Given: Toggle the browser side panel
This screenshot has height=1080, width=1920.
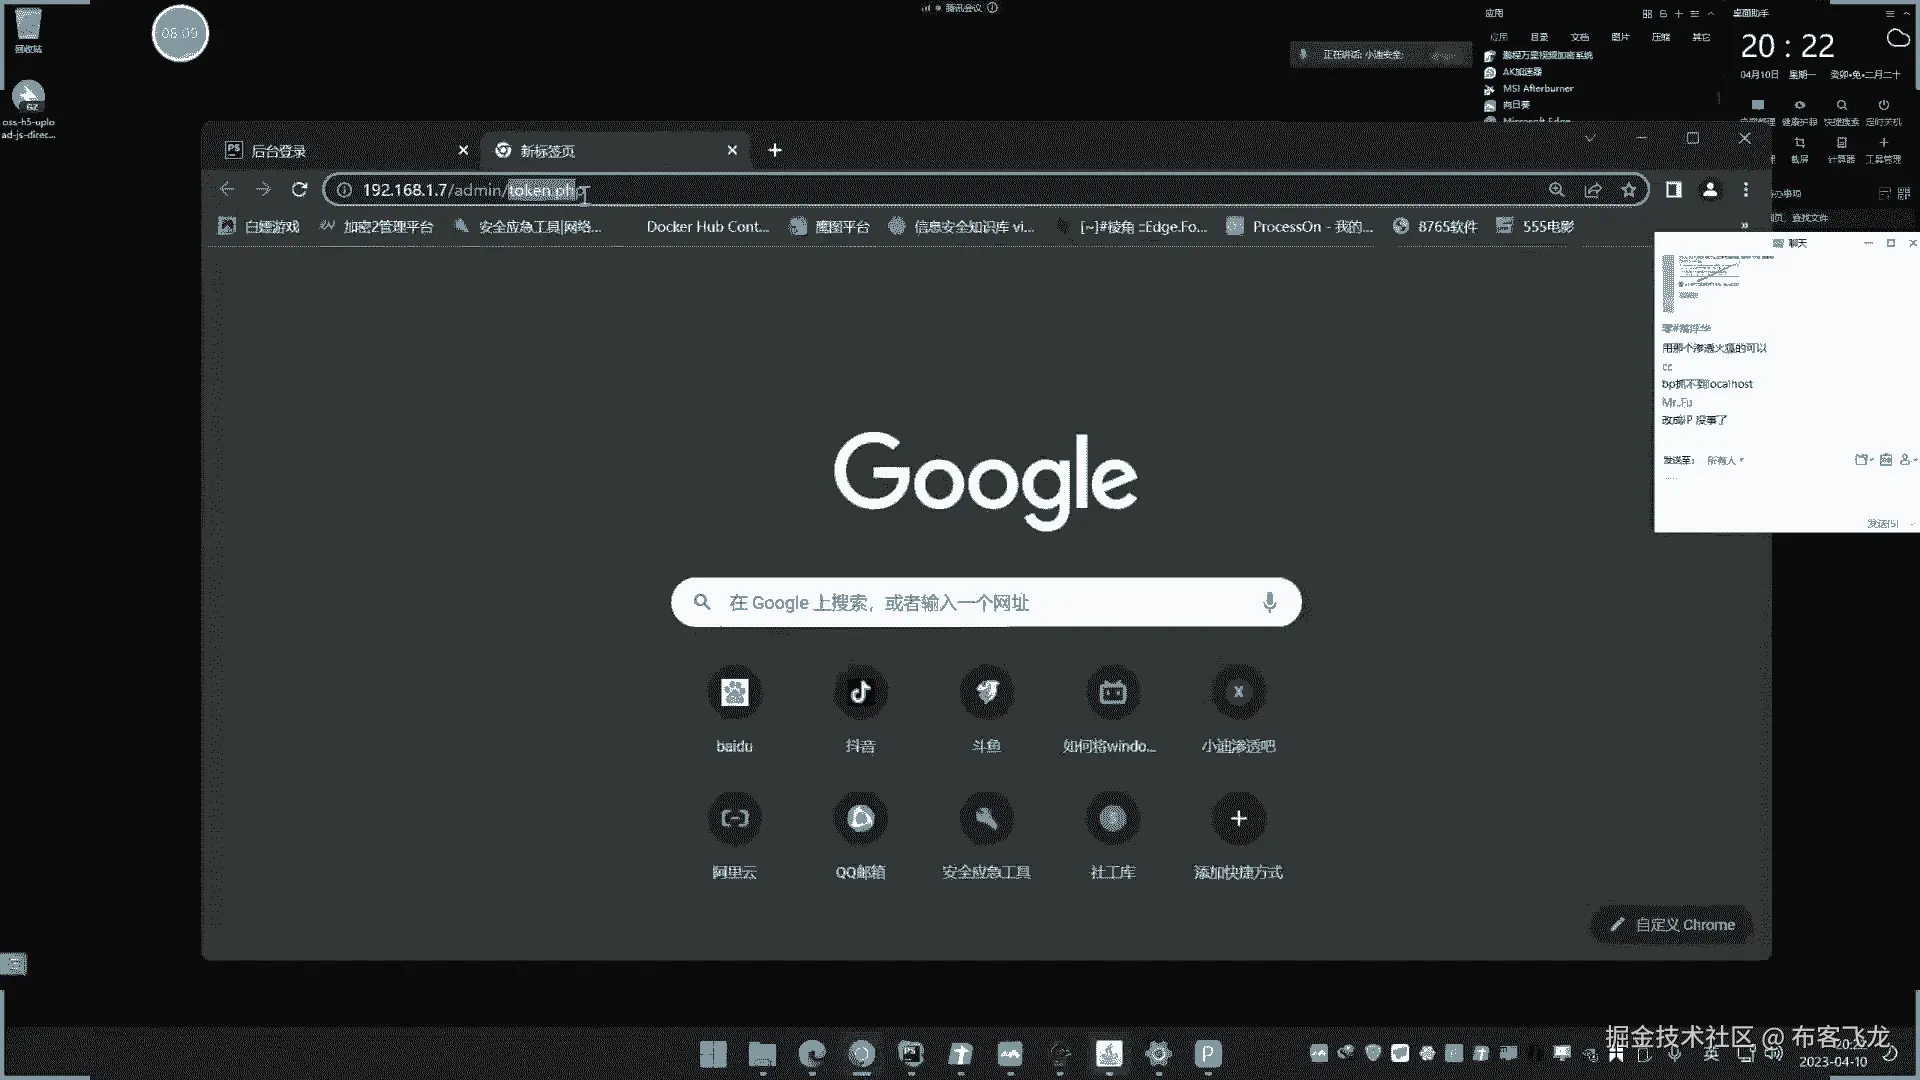Looking at the screenshot, I should [1673, 190].
